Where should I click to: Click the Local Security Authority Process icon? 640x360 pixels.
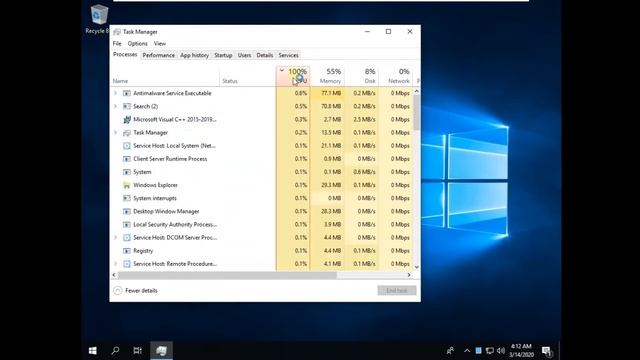[x=127, y=224]
